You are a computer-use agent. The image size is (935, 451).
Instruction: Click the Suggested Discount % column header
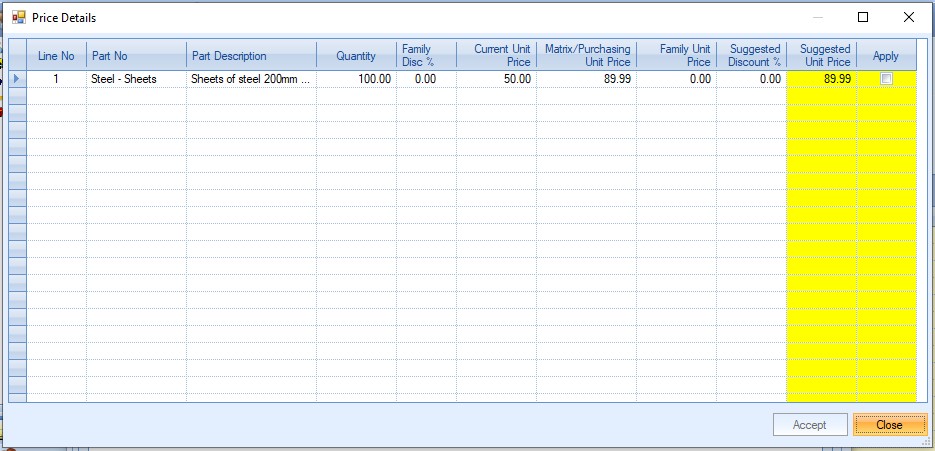751,56
